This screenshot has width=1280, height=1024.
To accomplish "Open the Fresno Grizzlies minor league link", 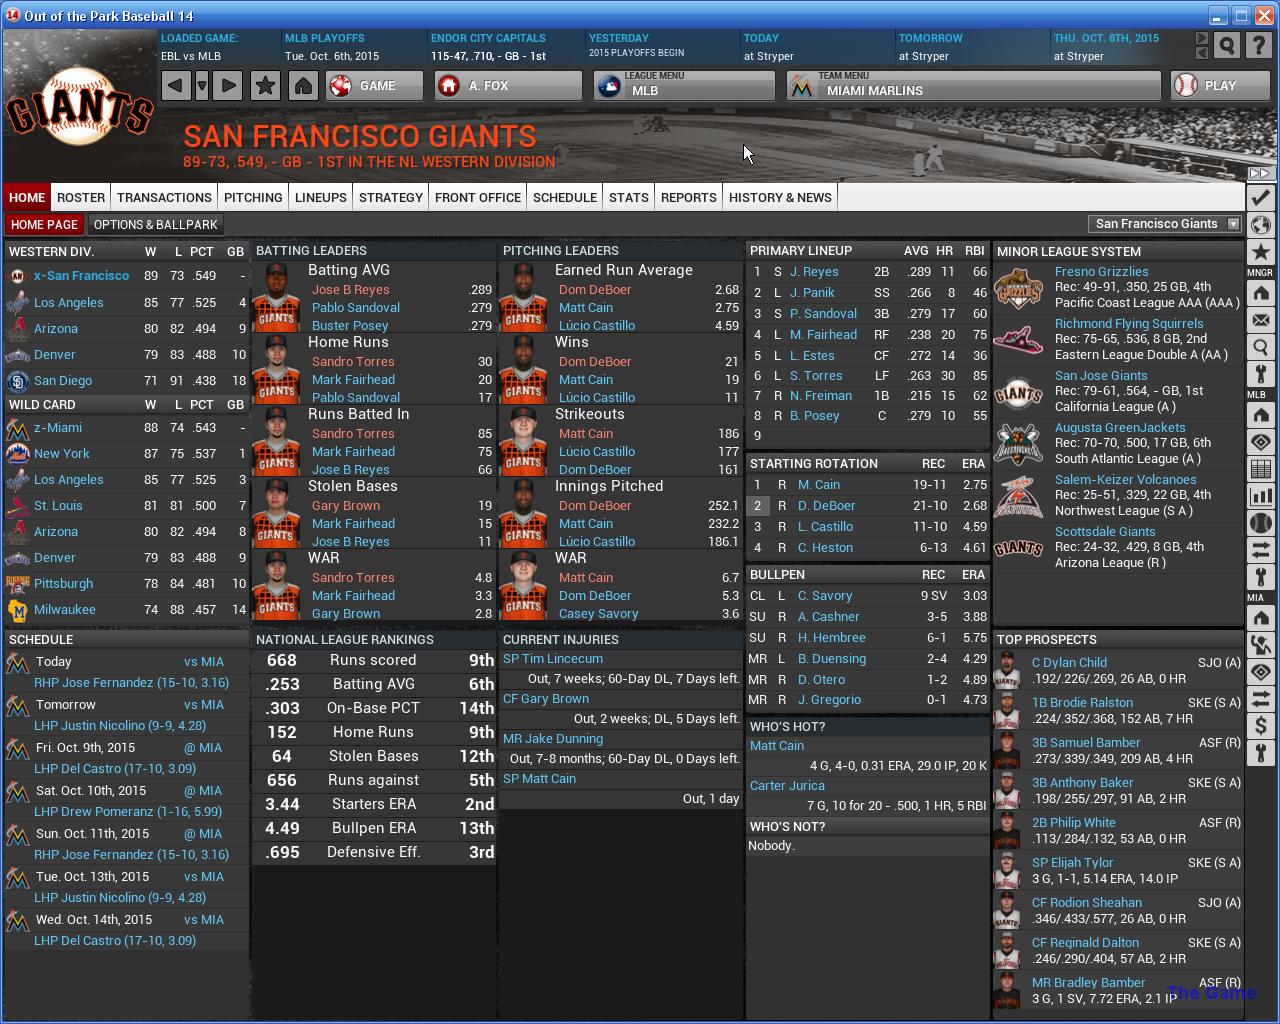I will [1101, 271].
